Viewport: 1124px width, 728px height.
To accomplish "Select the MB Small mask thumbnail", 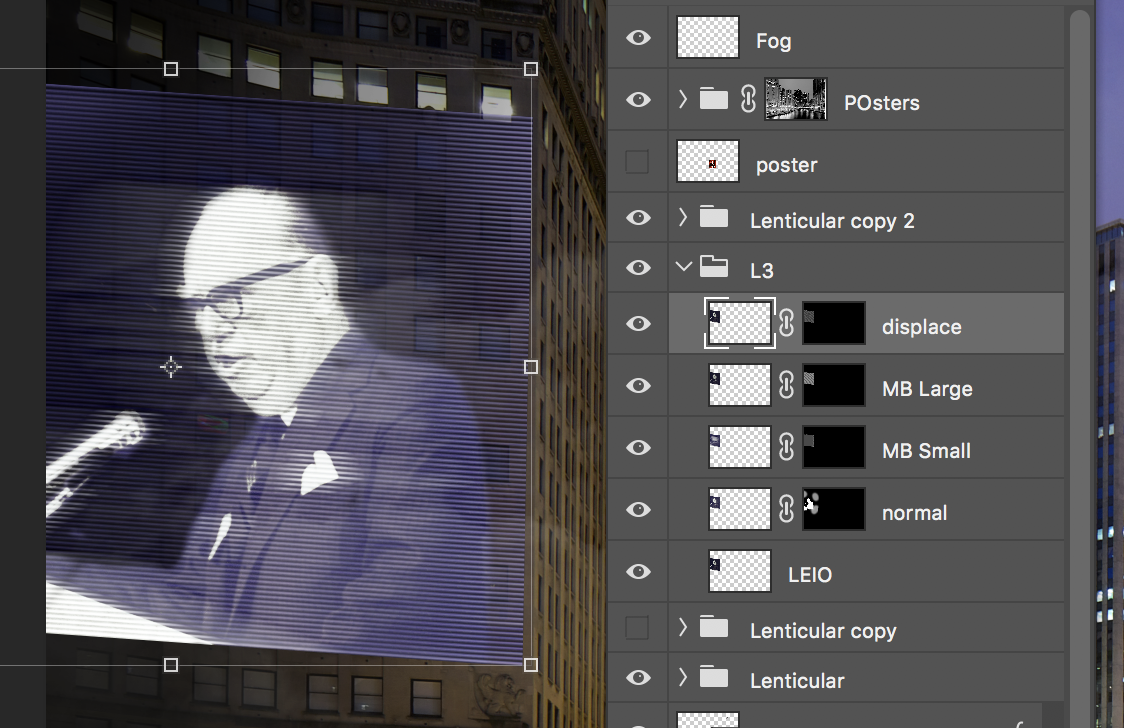I will click(834, 448).
